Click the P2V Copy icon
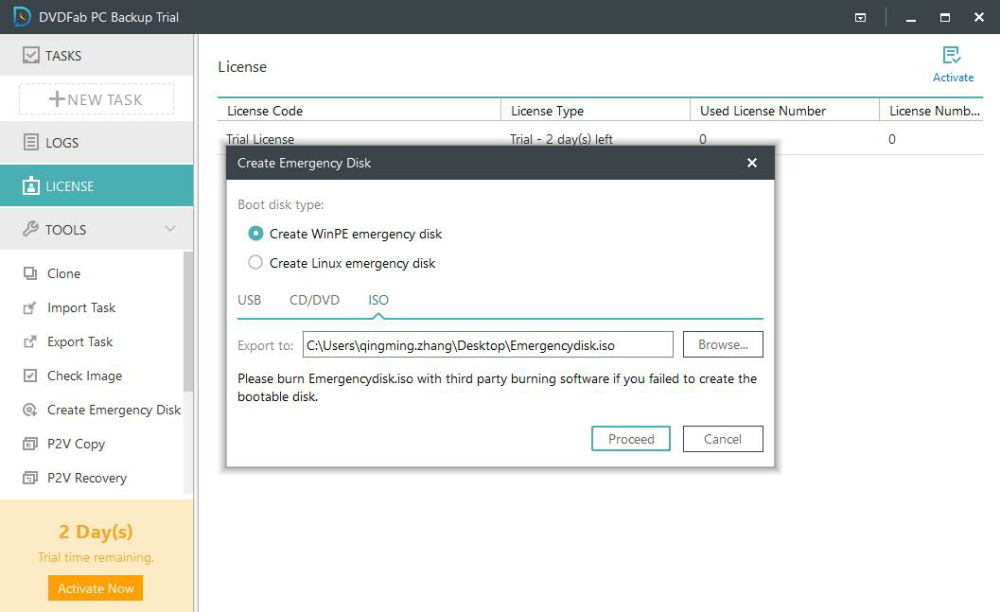The image size is (1000, 612). [30, 444]
